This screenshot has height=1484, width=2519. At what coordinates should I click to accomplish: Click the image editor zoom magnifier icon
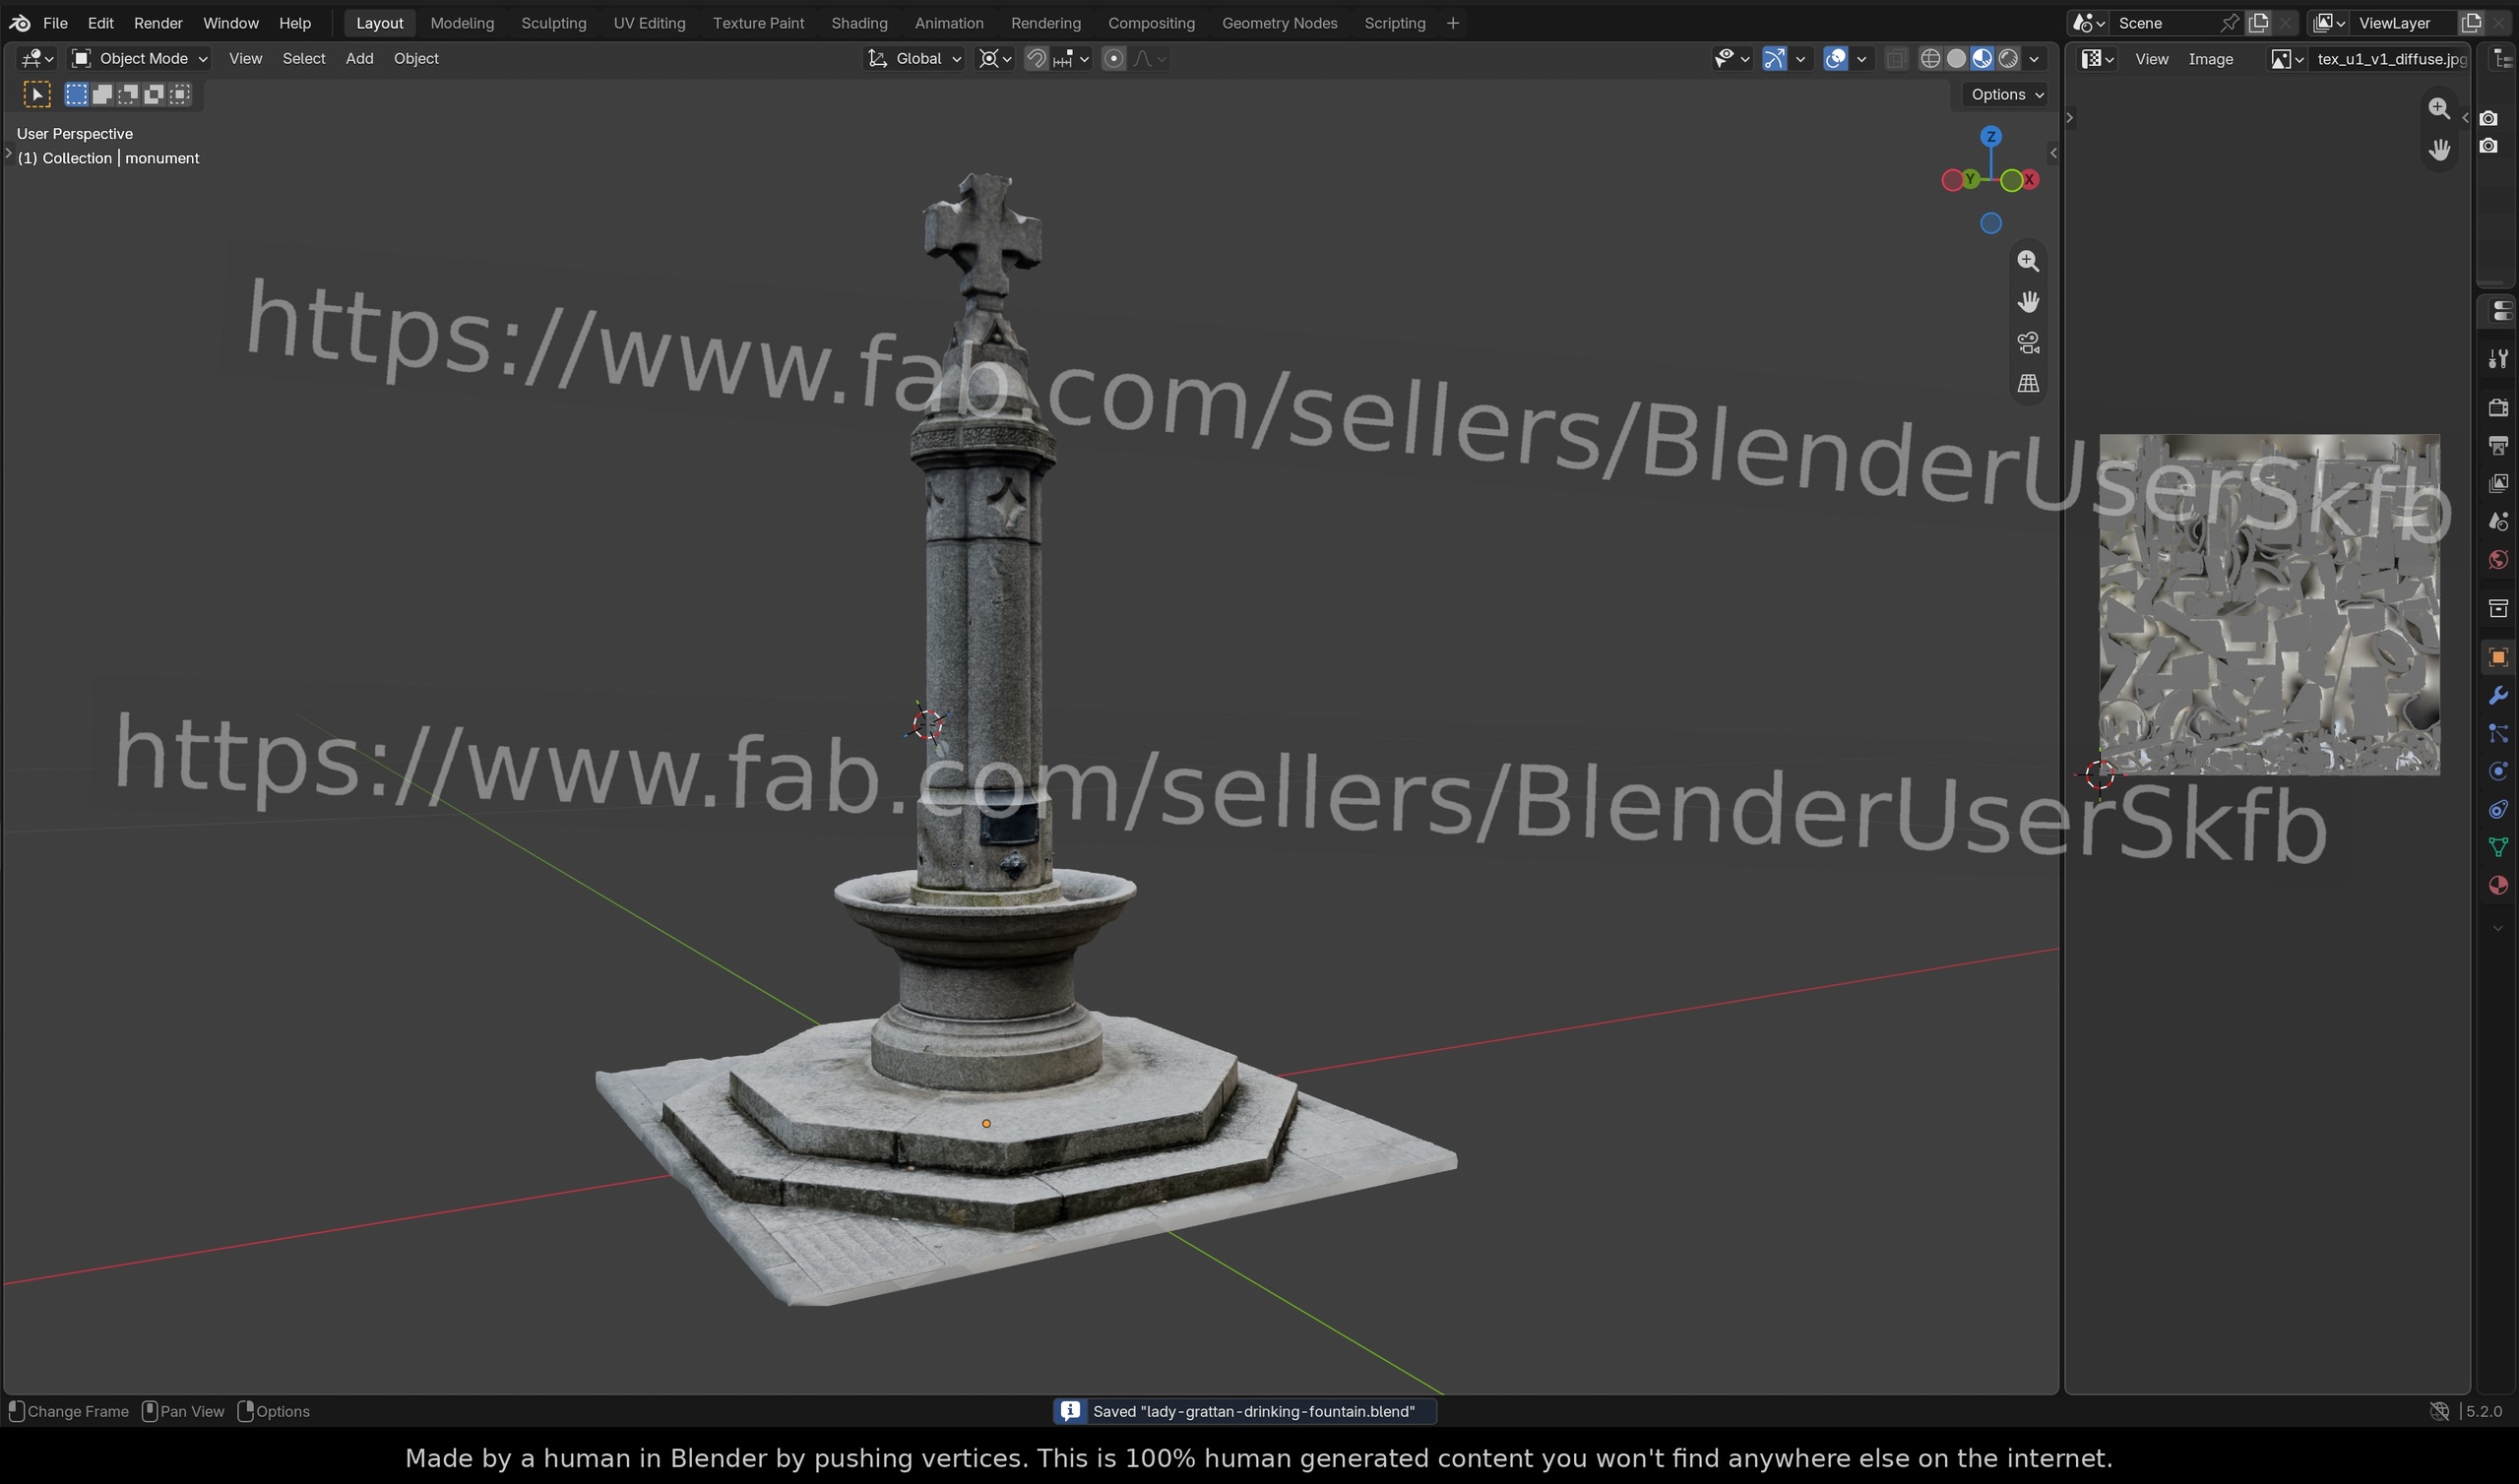[x=2439, y=108]
